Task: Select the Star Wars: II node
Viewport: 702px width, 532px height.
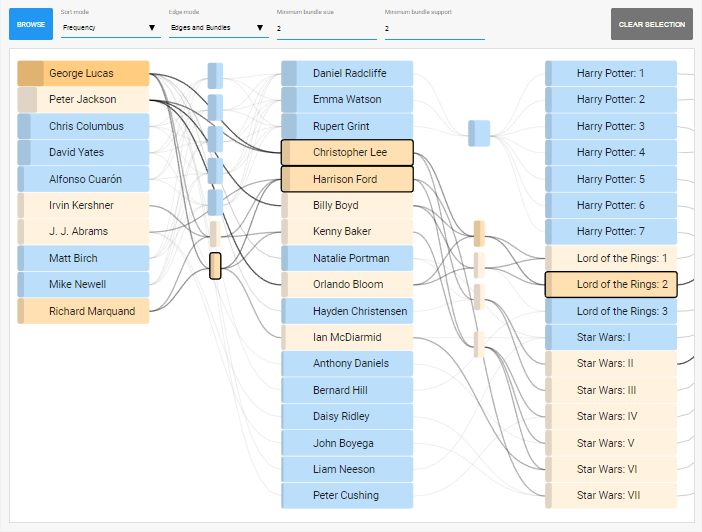Action: [x=611, y=364]
